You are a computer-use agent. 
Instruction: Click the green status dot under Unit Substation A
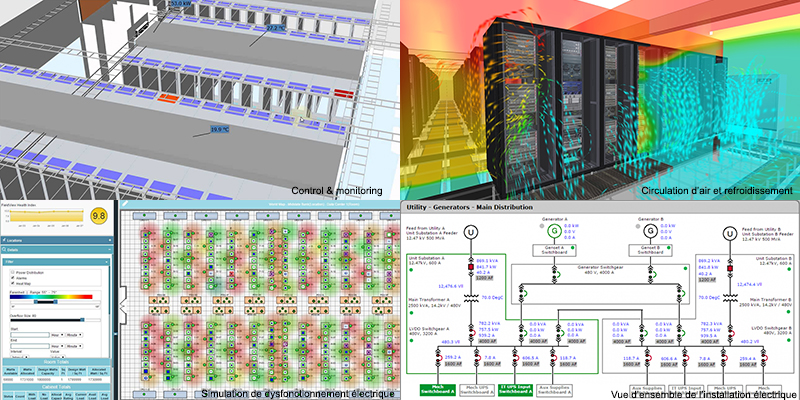point(411,270)
